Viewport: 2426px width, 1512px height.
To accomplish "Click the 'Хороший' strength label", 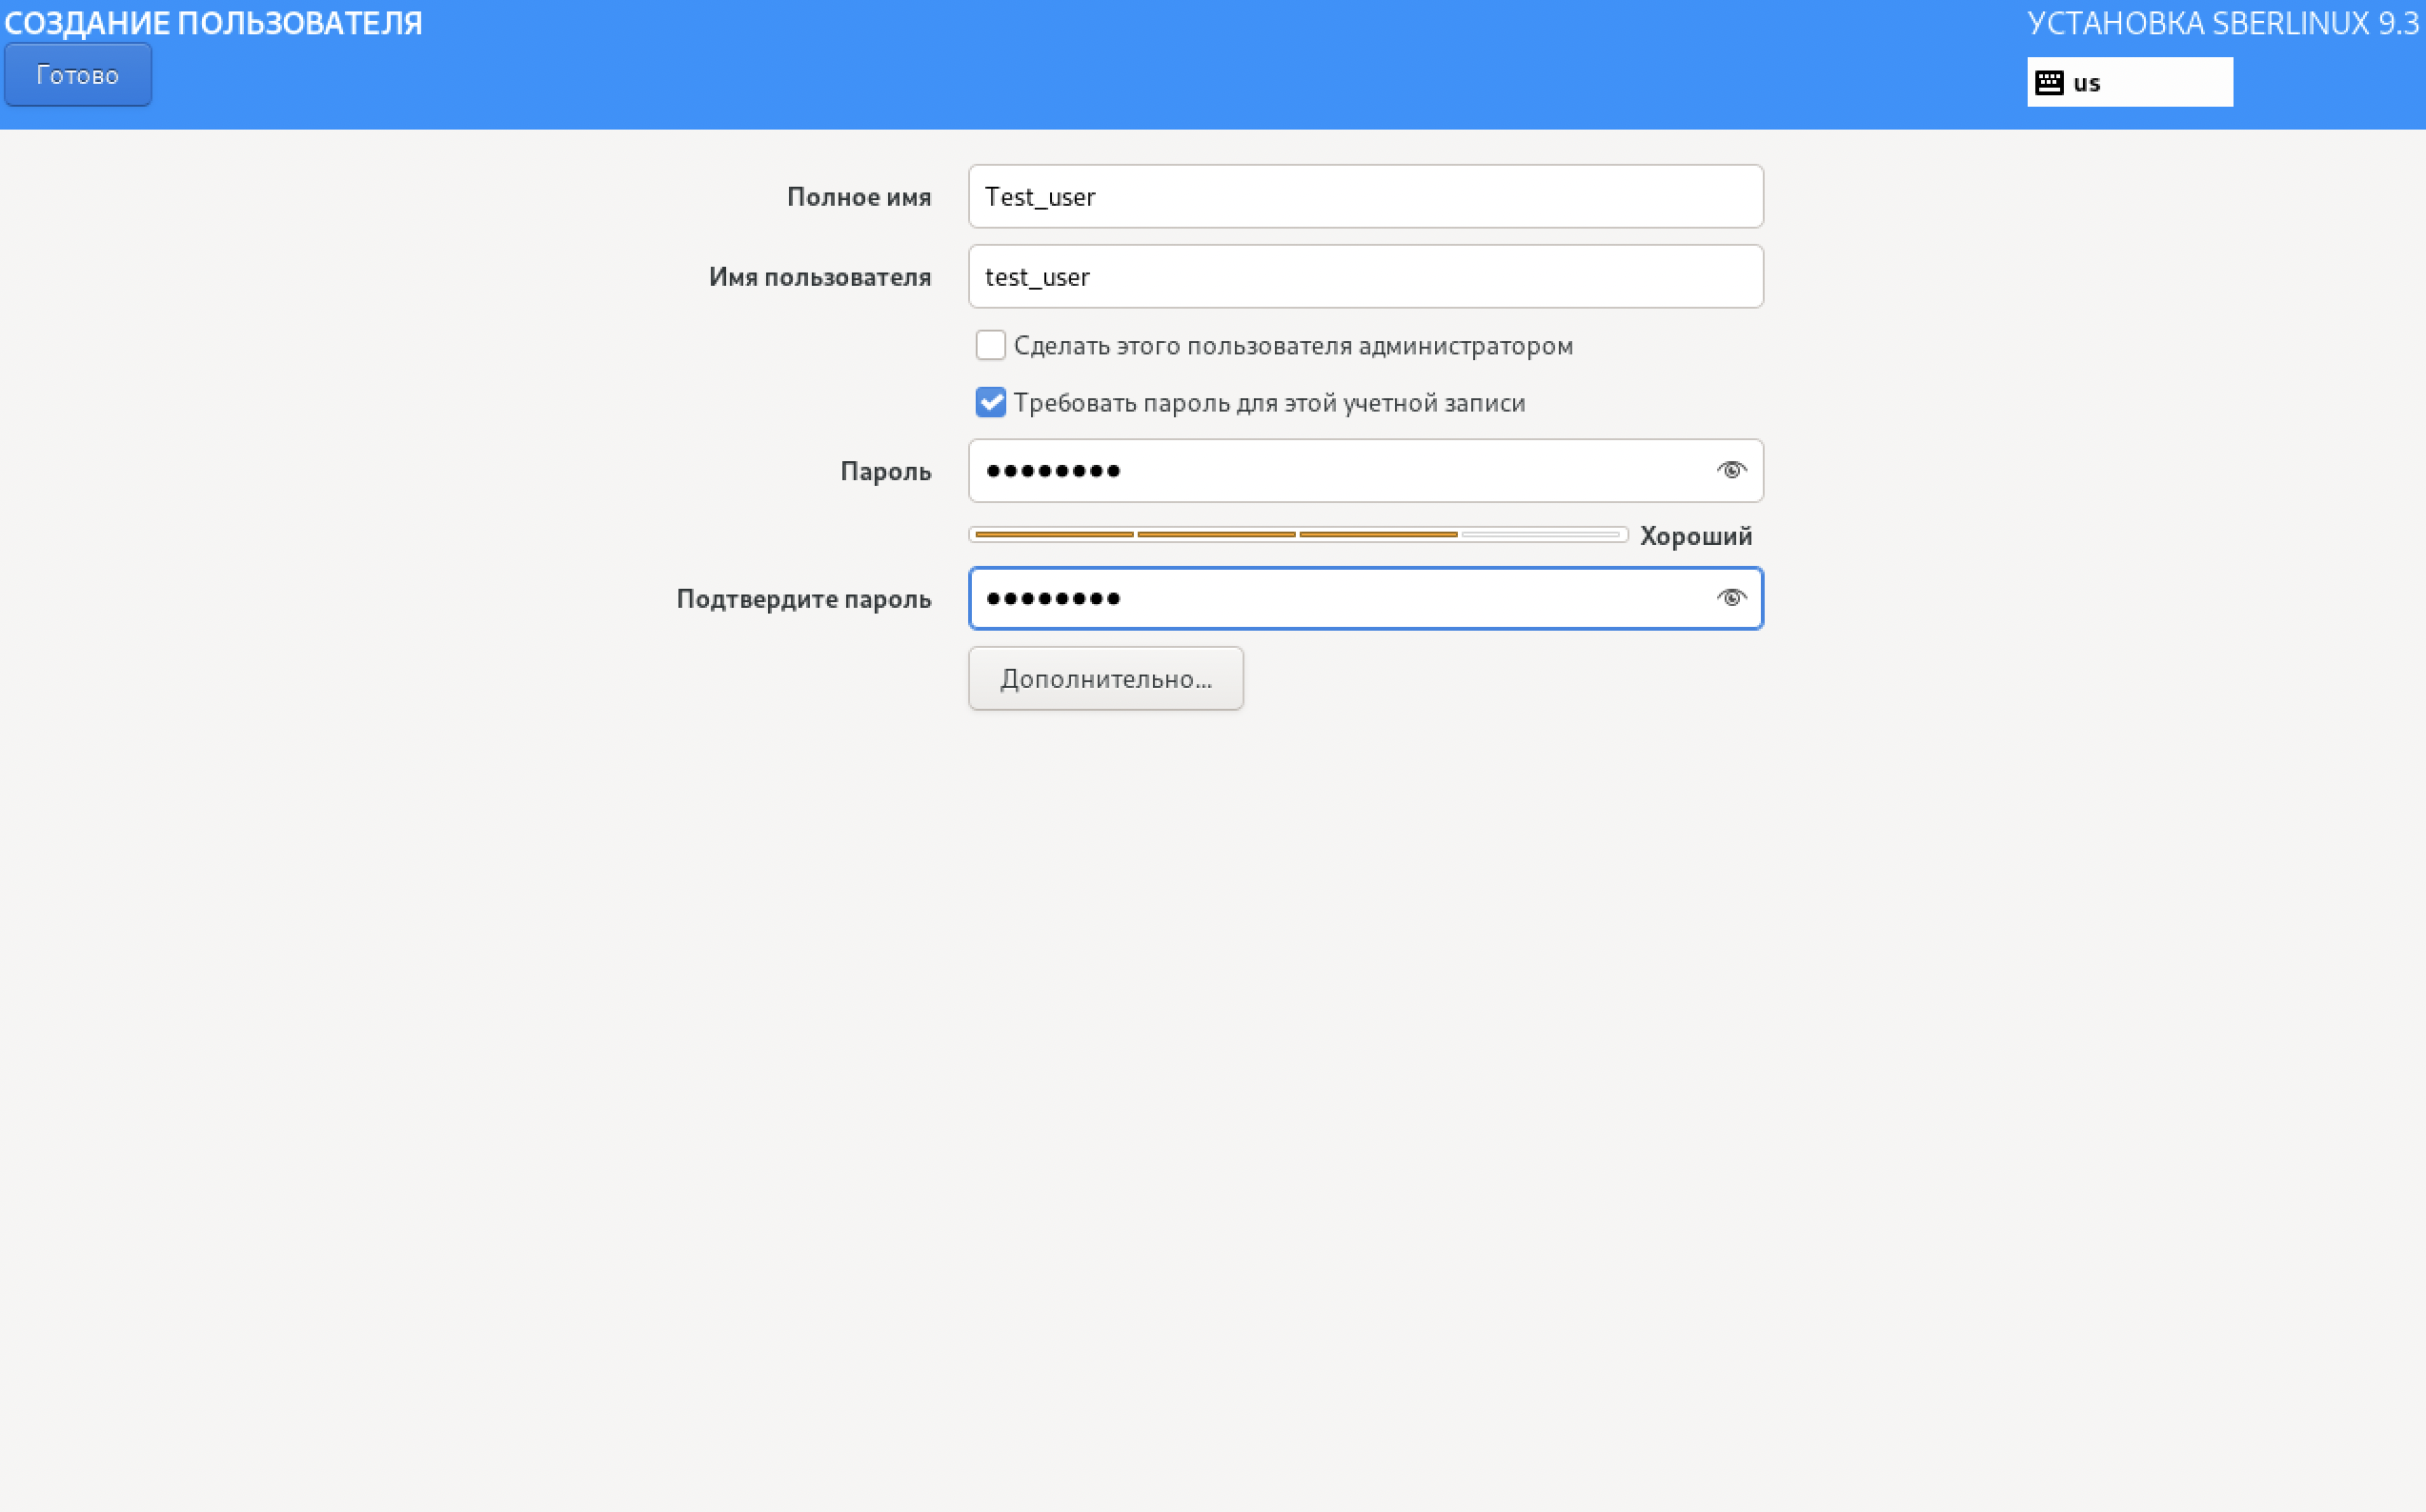I will point(1695,537).
